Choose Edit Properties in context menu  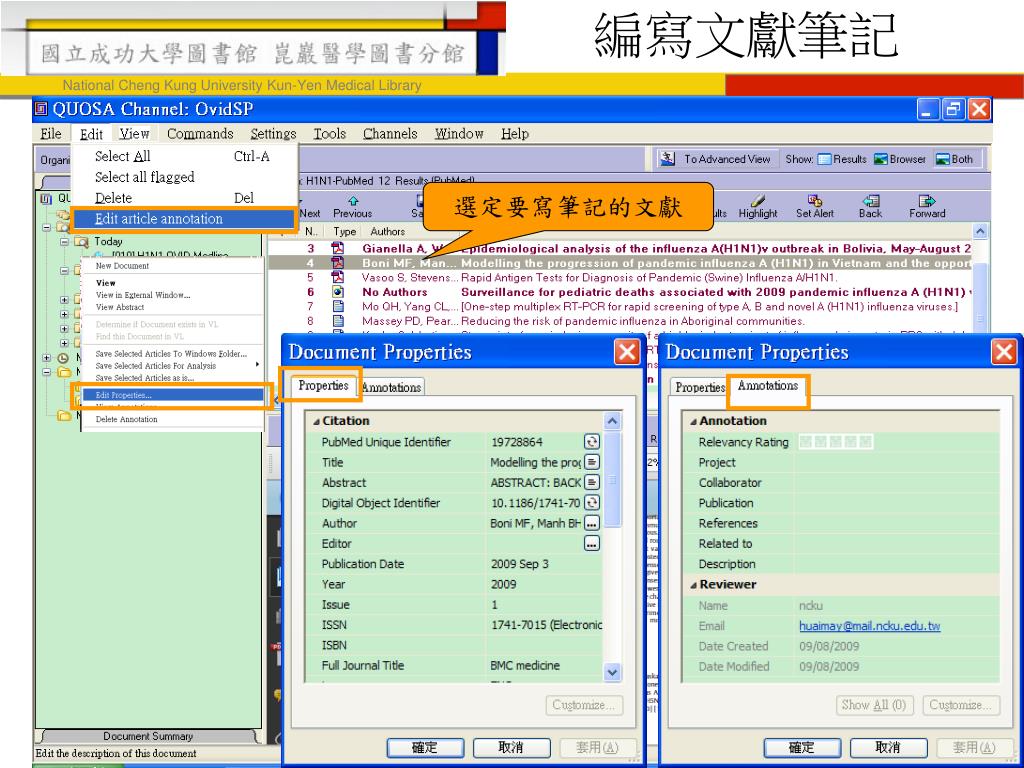(x=172, y=395)
